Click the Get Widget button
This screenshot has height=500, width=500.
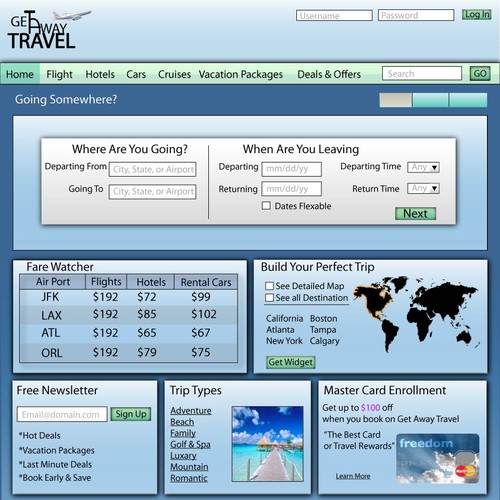291,362
